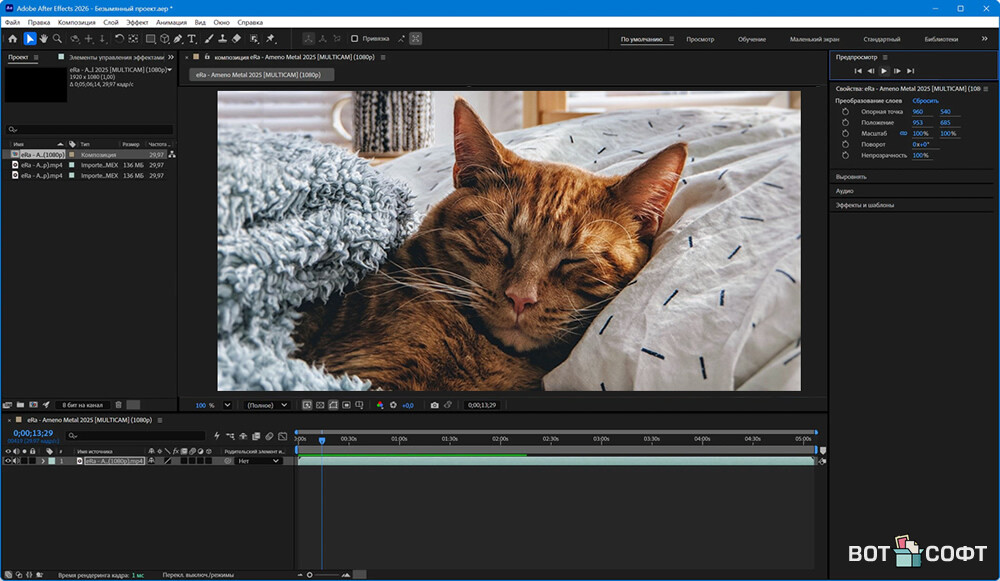Enable the Привязка snapping checkbox
Viewport: 1000px width, 581px height.
(355, 39)
